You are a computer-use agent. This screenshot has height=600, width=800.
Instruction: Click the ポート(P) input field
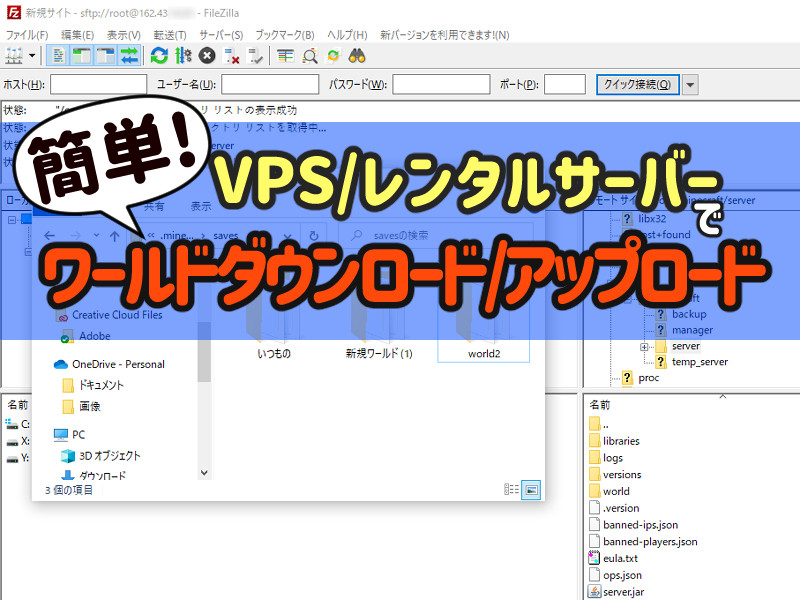tap(565, 85)
